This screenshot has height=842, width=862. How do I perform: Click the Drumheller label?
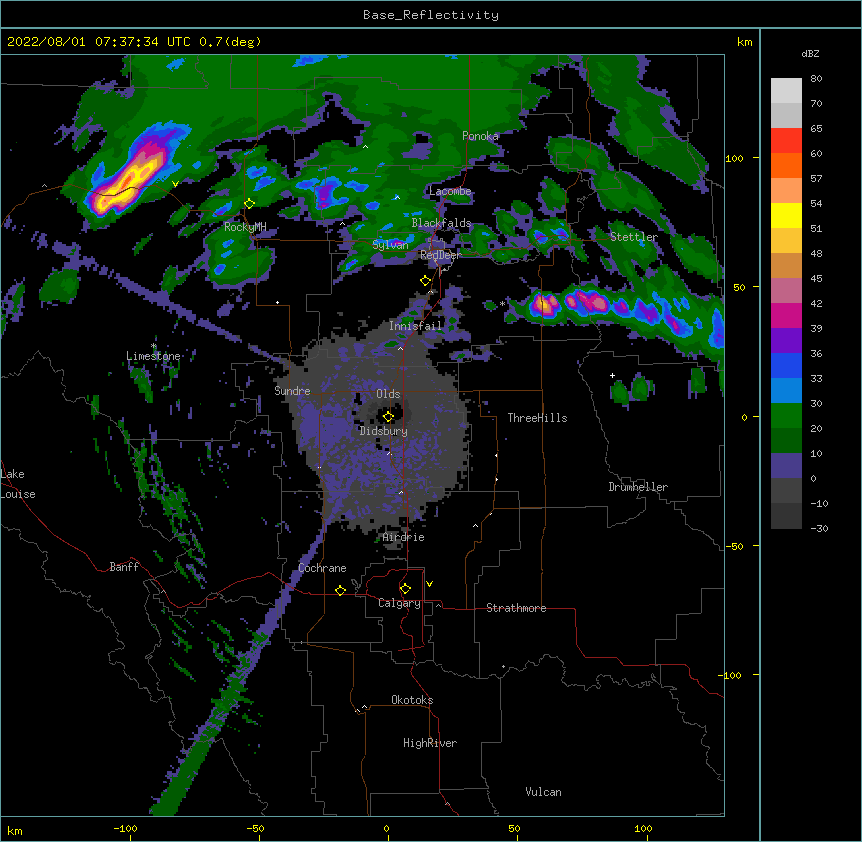tap(638, 487)
